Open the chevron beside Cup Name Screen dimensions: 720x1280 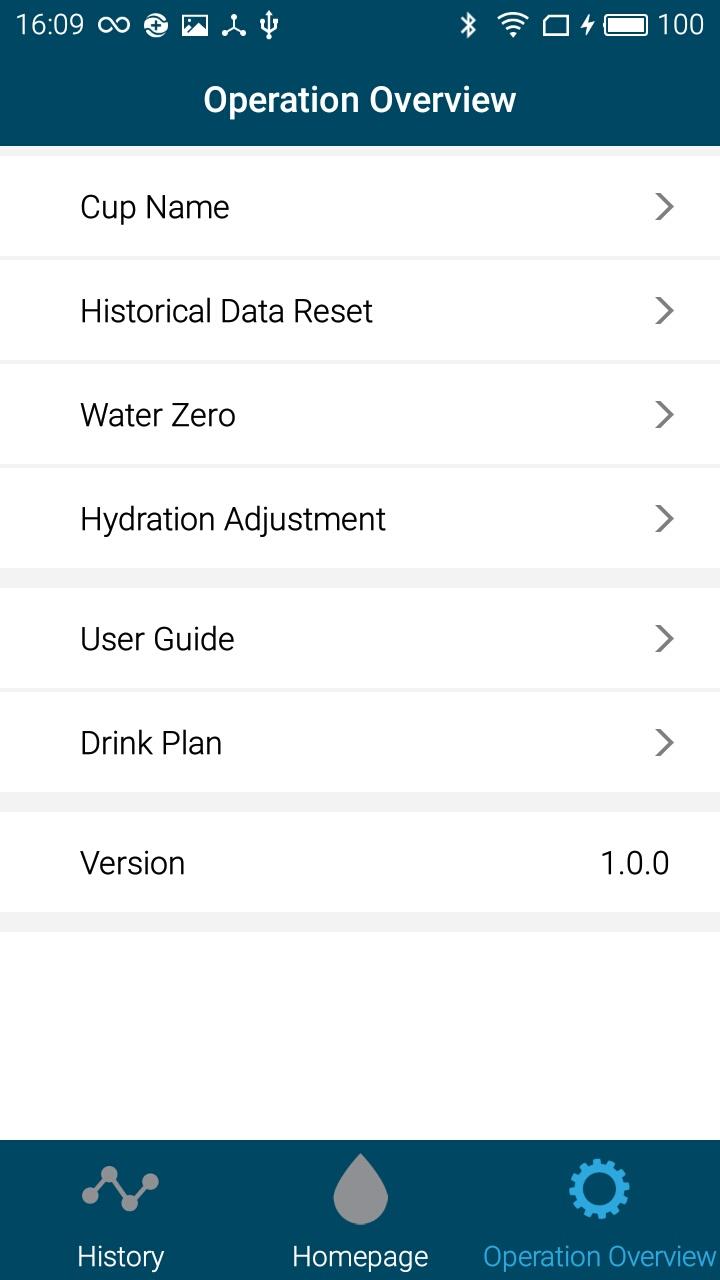(x=664, y=207)
